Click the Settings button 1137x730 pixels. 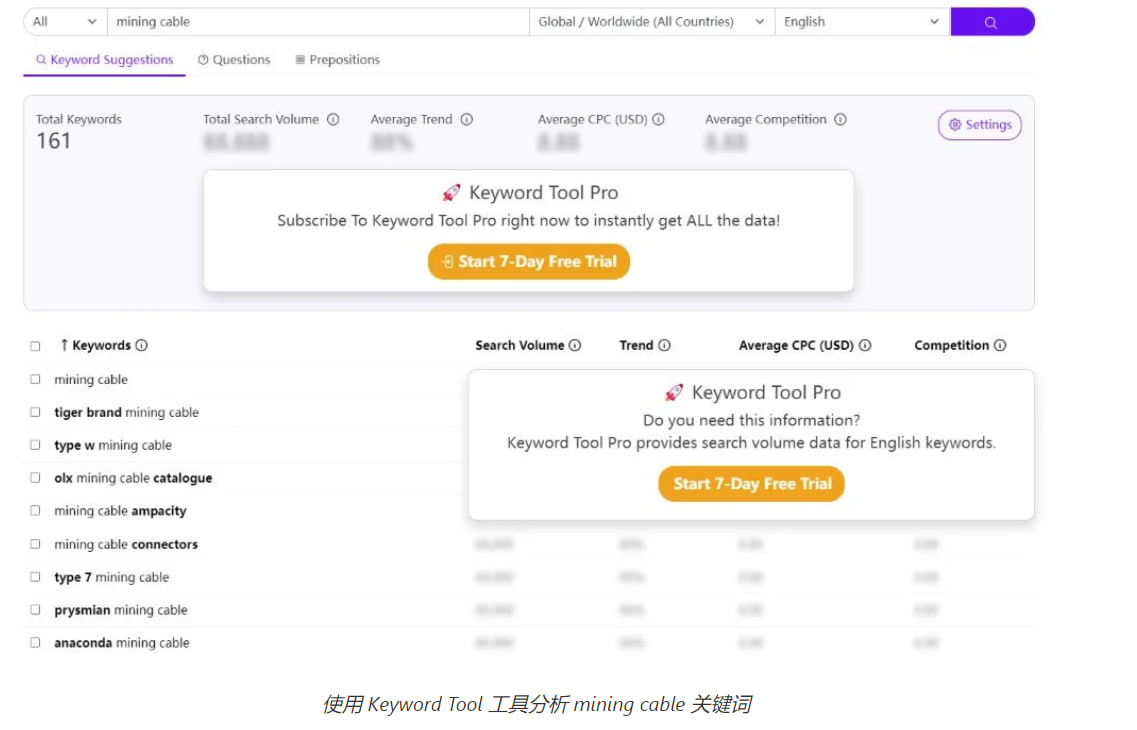pos(980,125)
